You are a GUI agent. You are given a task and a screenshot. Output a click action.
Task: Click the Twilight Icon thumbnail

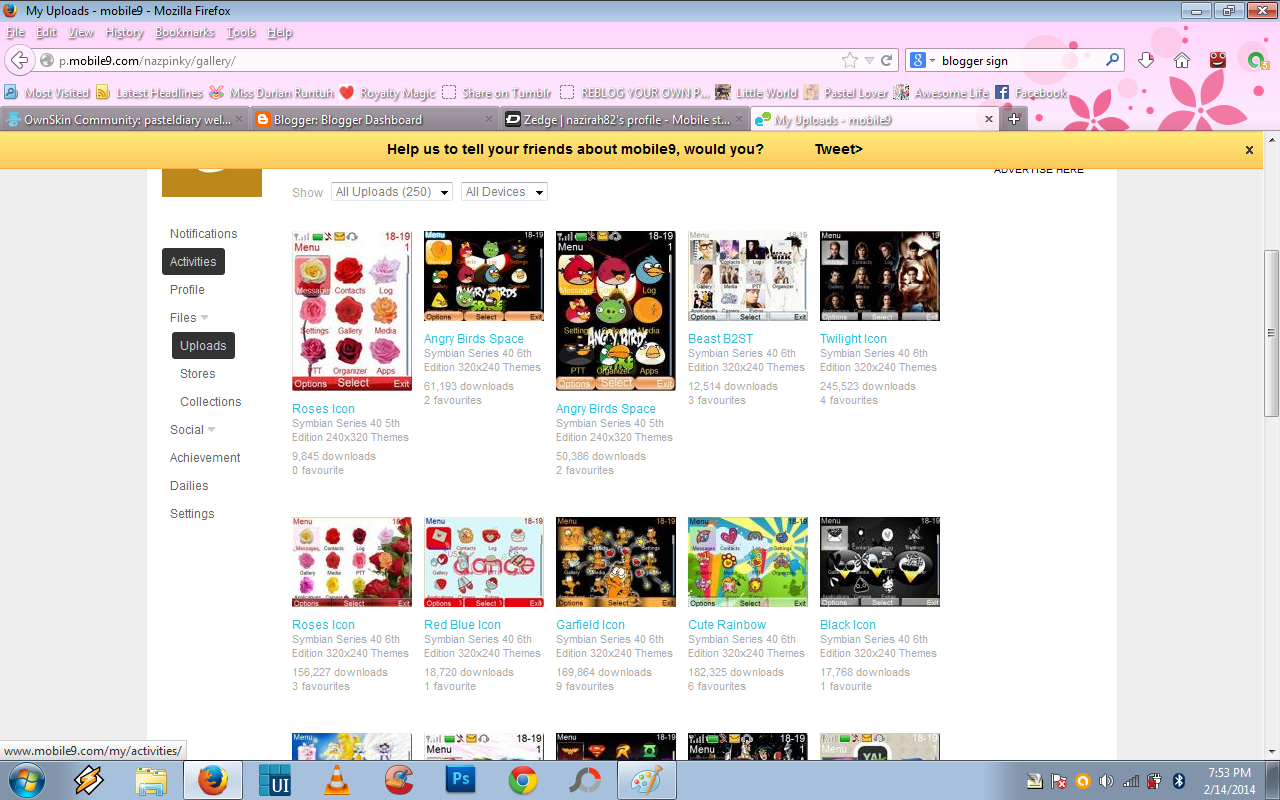pos(880,276)
